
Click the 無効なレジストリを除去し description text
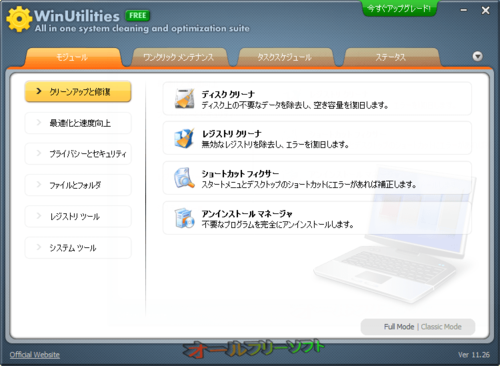click(275, 145)
